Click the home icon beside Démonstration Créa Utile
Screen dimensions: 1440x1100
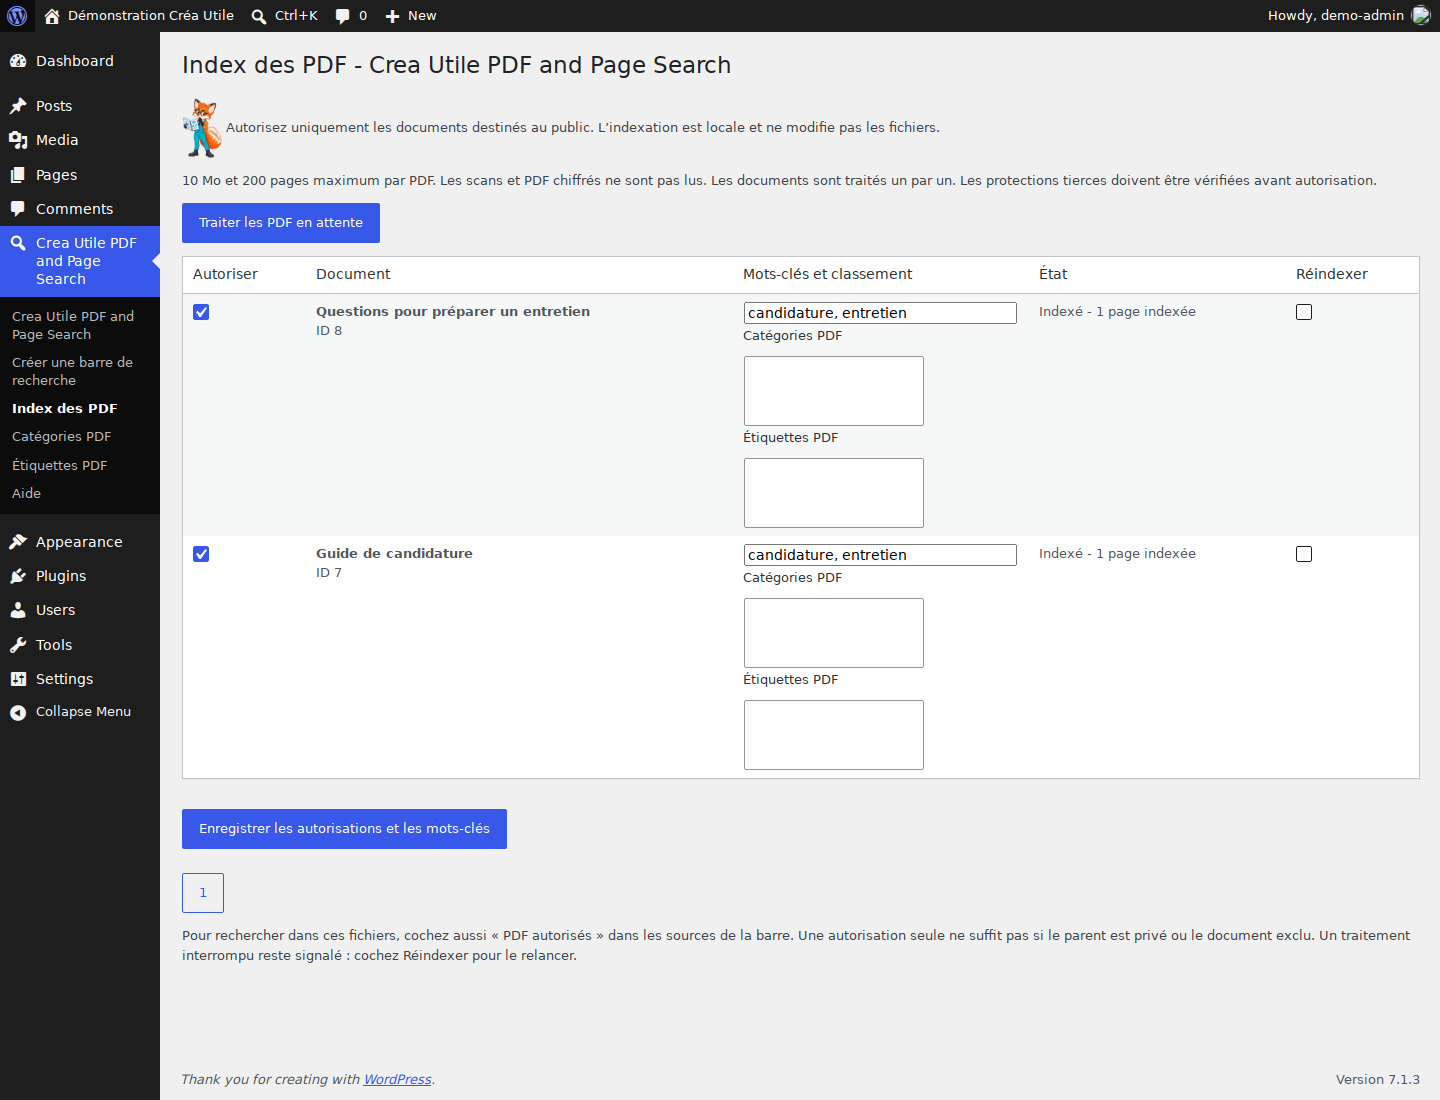(52, 16)
